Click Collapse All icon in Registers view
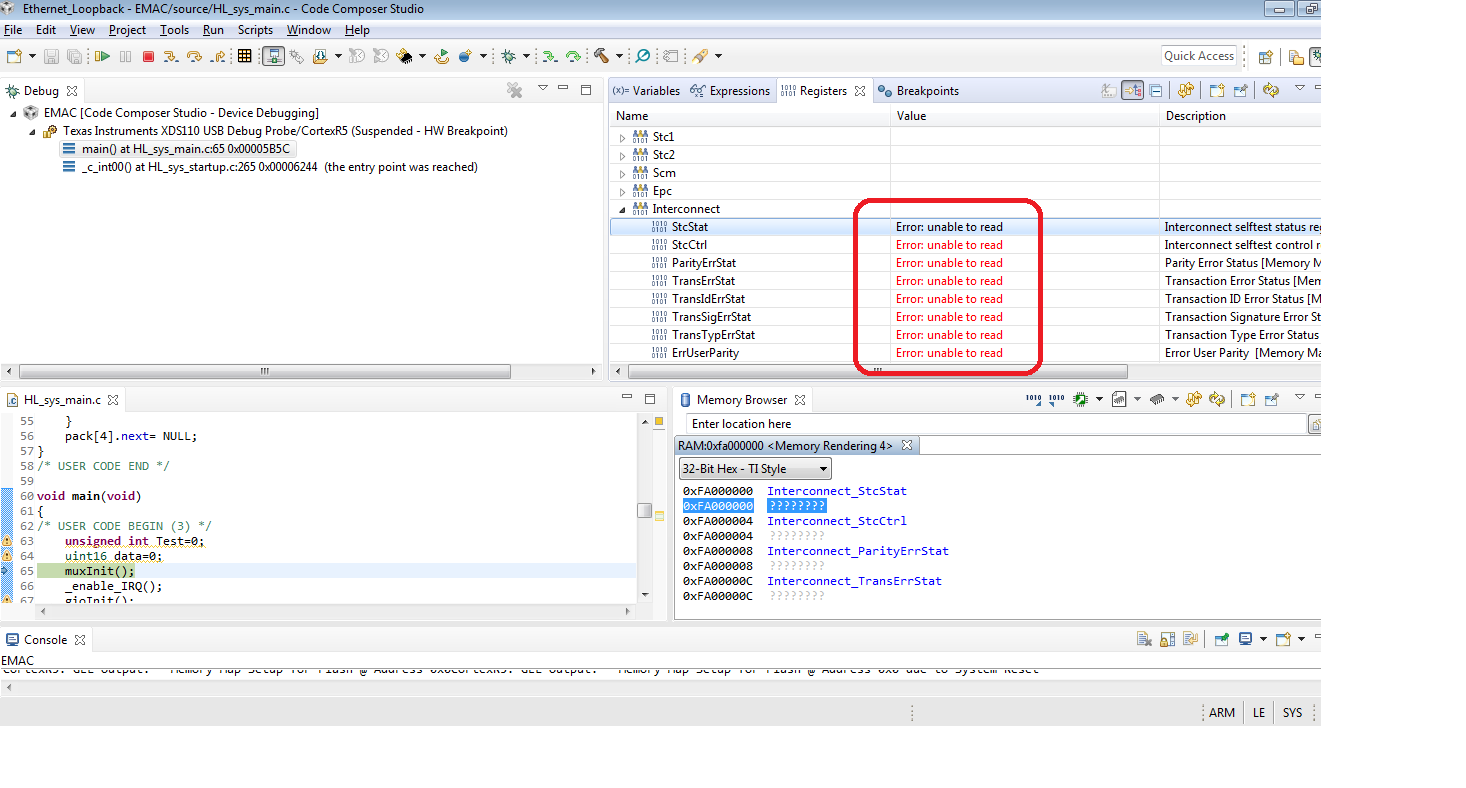Image resolution: width=1466 pixels, height=788 pixels. click(x=1156, y=90)
